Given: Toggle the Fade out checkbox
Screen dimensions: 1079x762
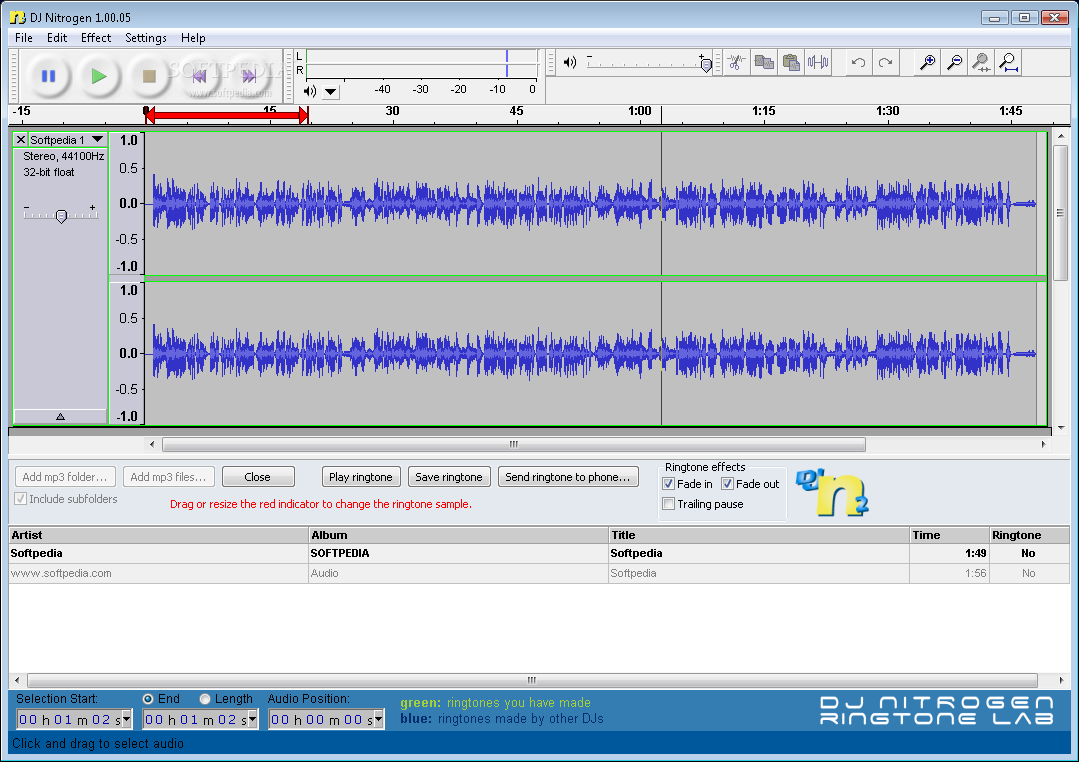Looking at the screenshot, I should point(727,484).
